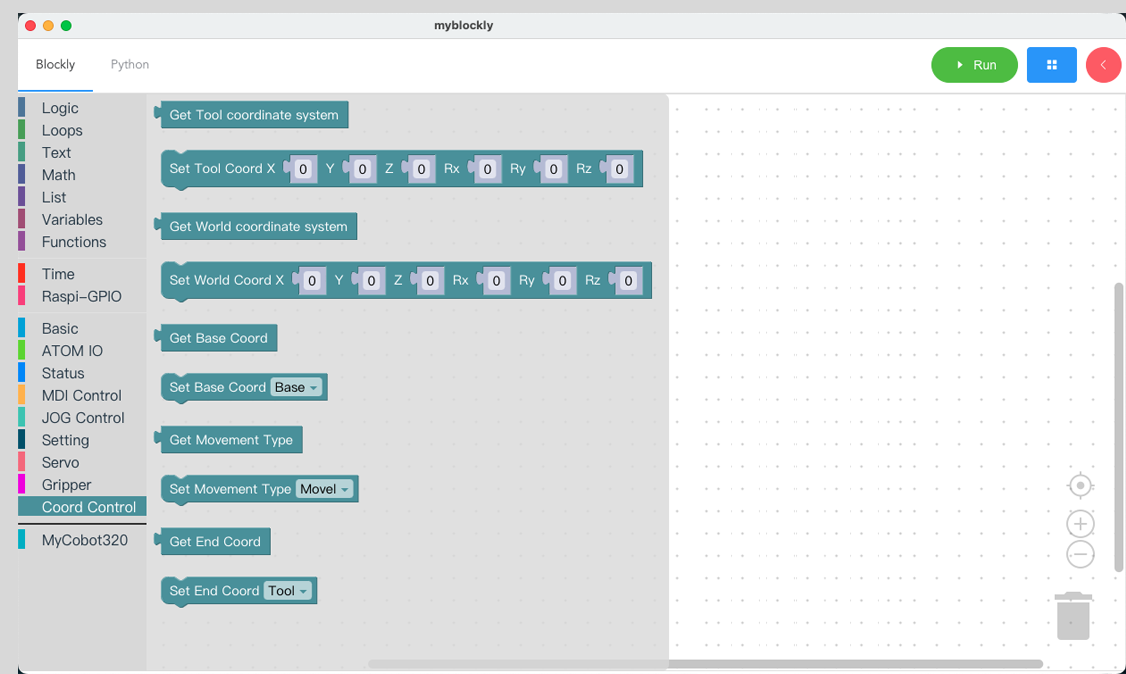
Task: Click the center workspace crosshair icon
Action: pyautogui.click(x=1080, y=486)
